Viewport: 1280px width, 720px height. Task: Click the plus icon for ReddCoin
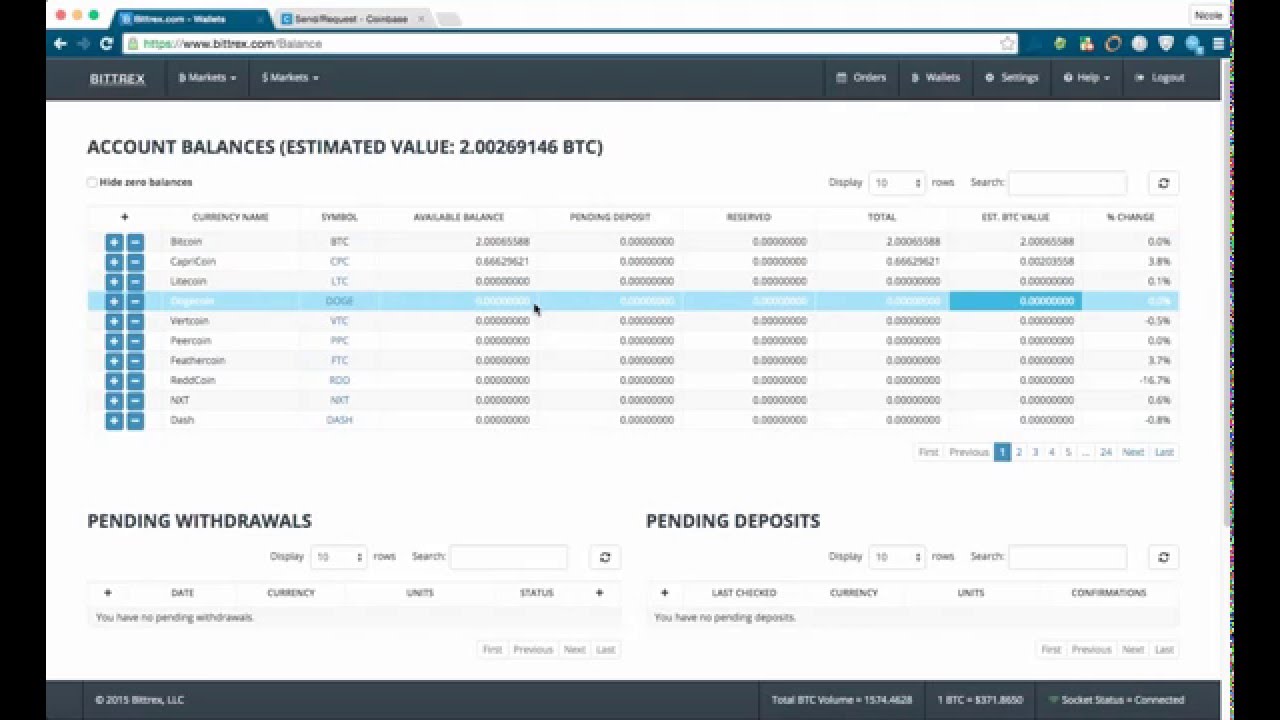[x=114, y=381]
